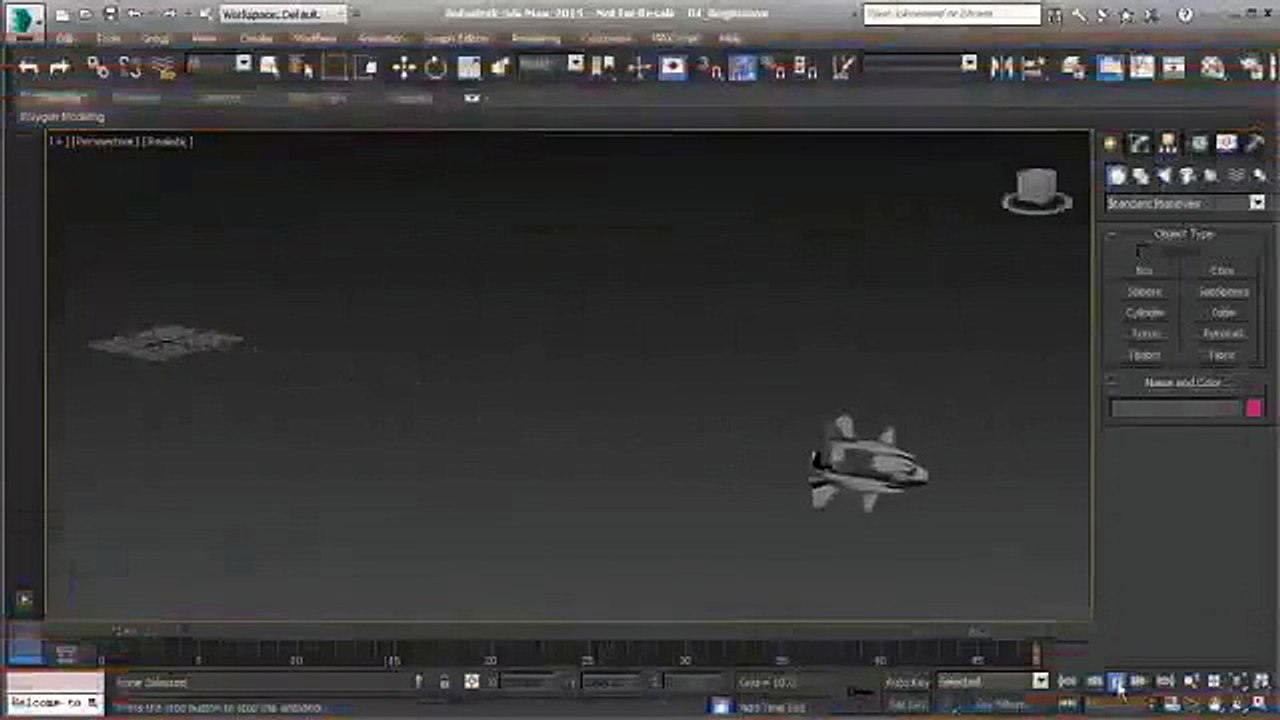
Task: Activate the Select and Rotate tool
Action: [x=436, y=67]
